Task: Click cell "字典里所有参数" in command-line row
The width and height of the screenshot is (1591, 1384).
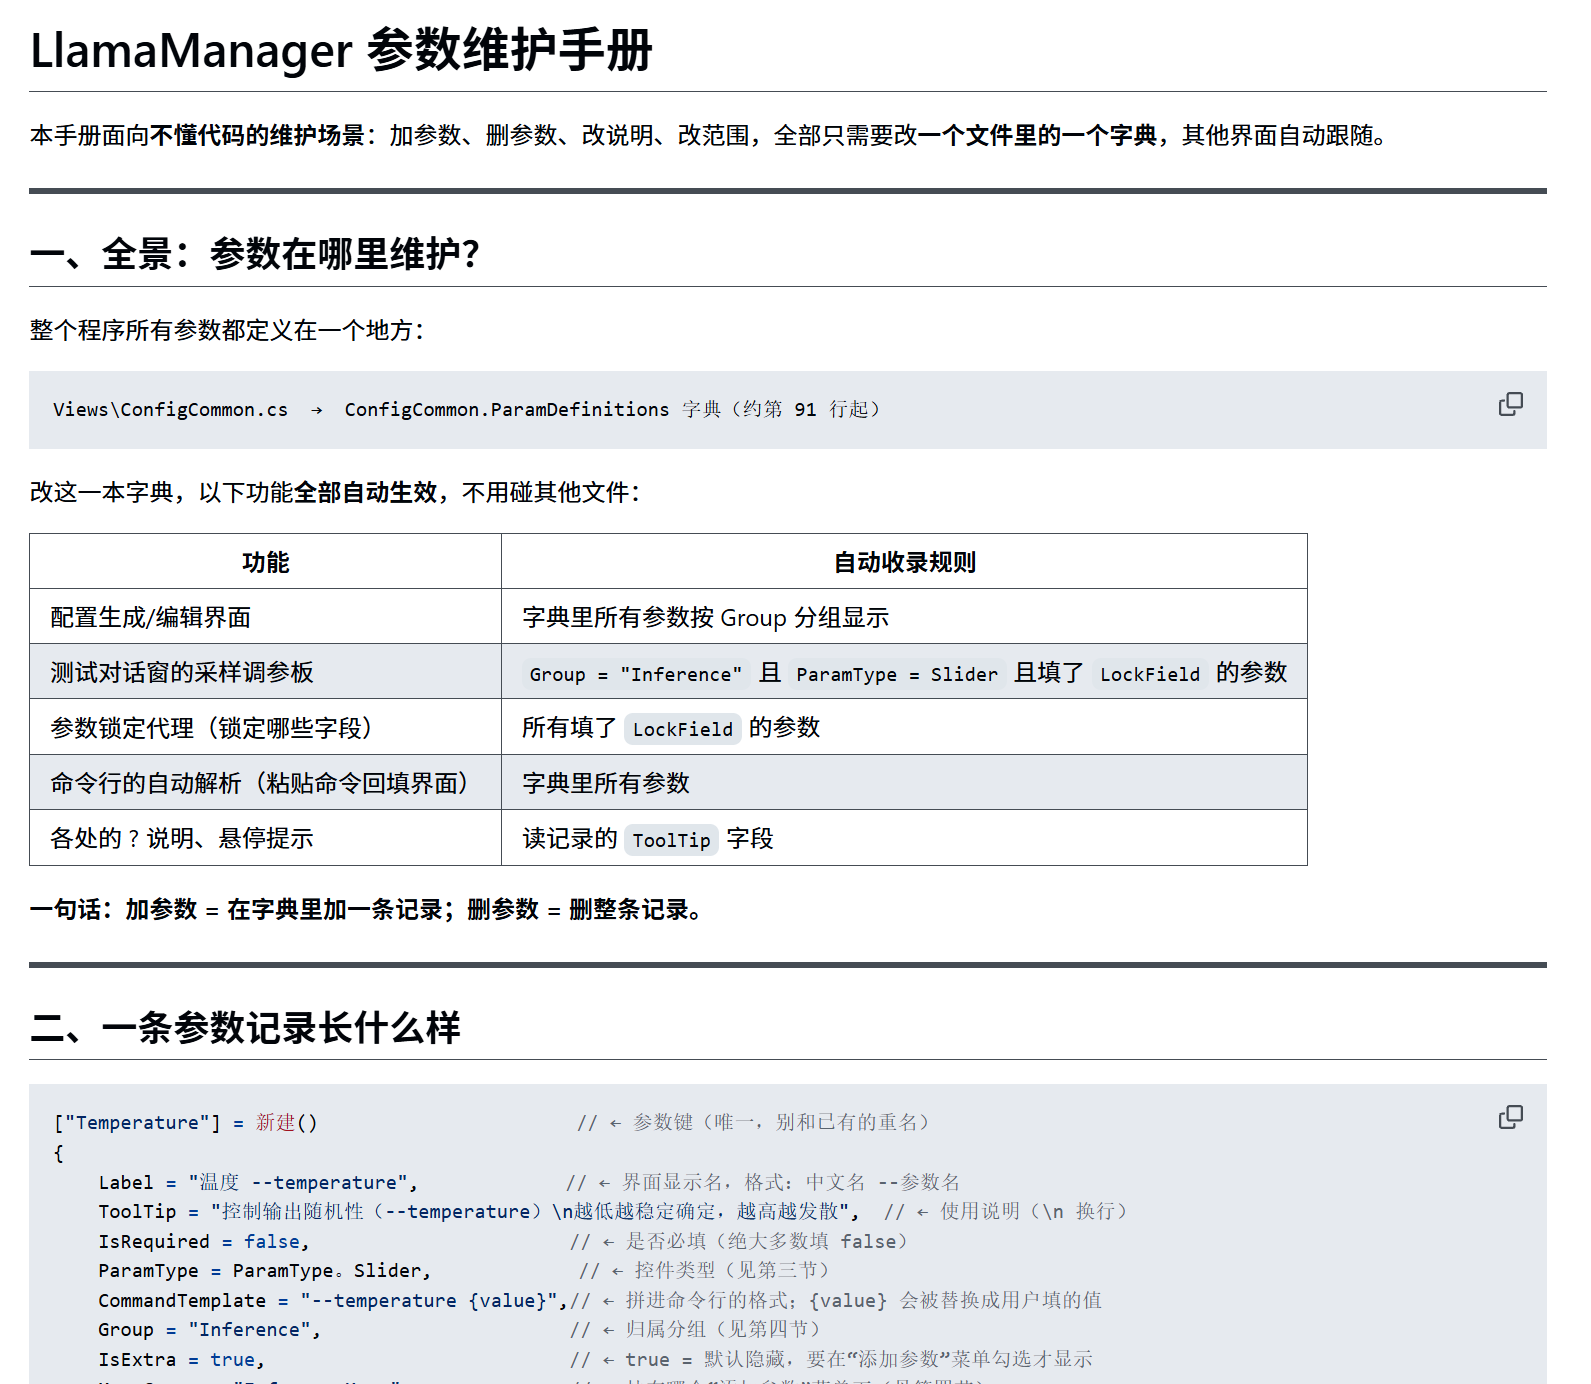Action: click(x=904, y=783)
